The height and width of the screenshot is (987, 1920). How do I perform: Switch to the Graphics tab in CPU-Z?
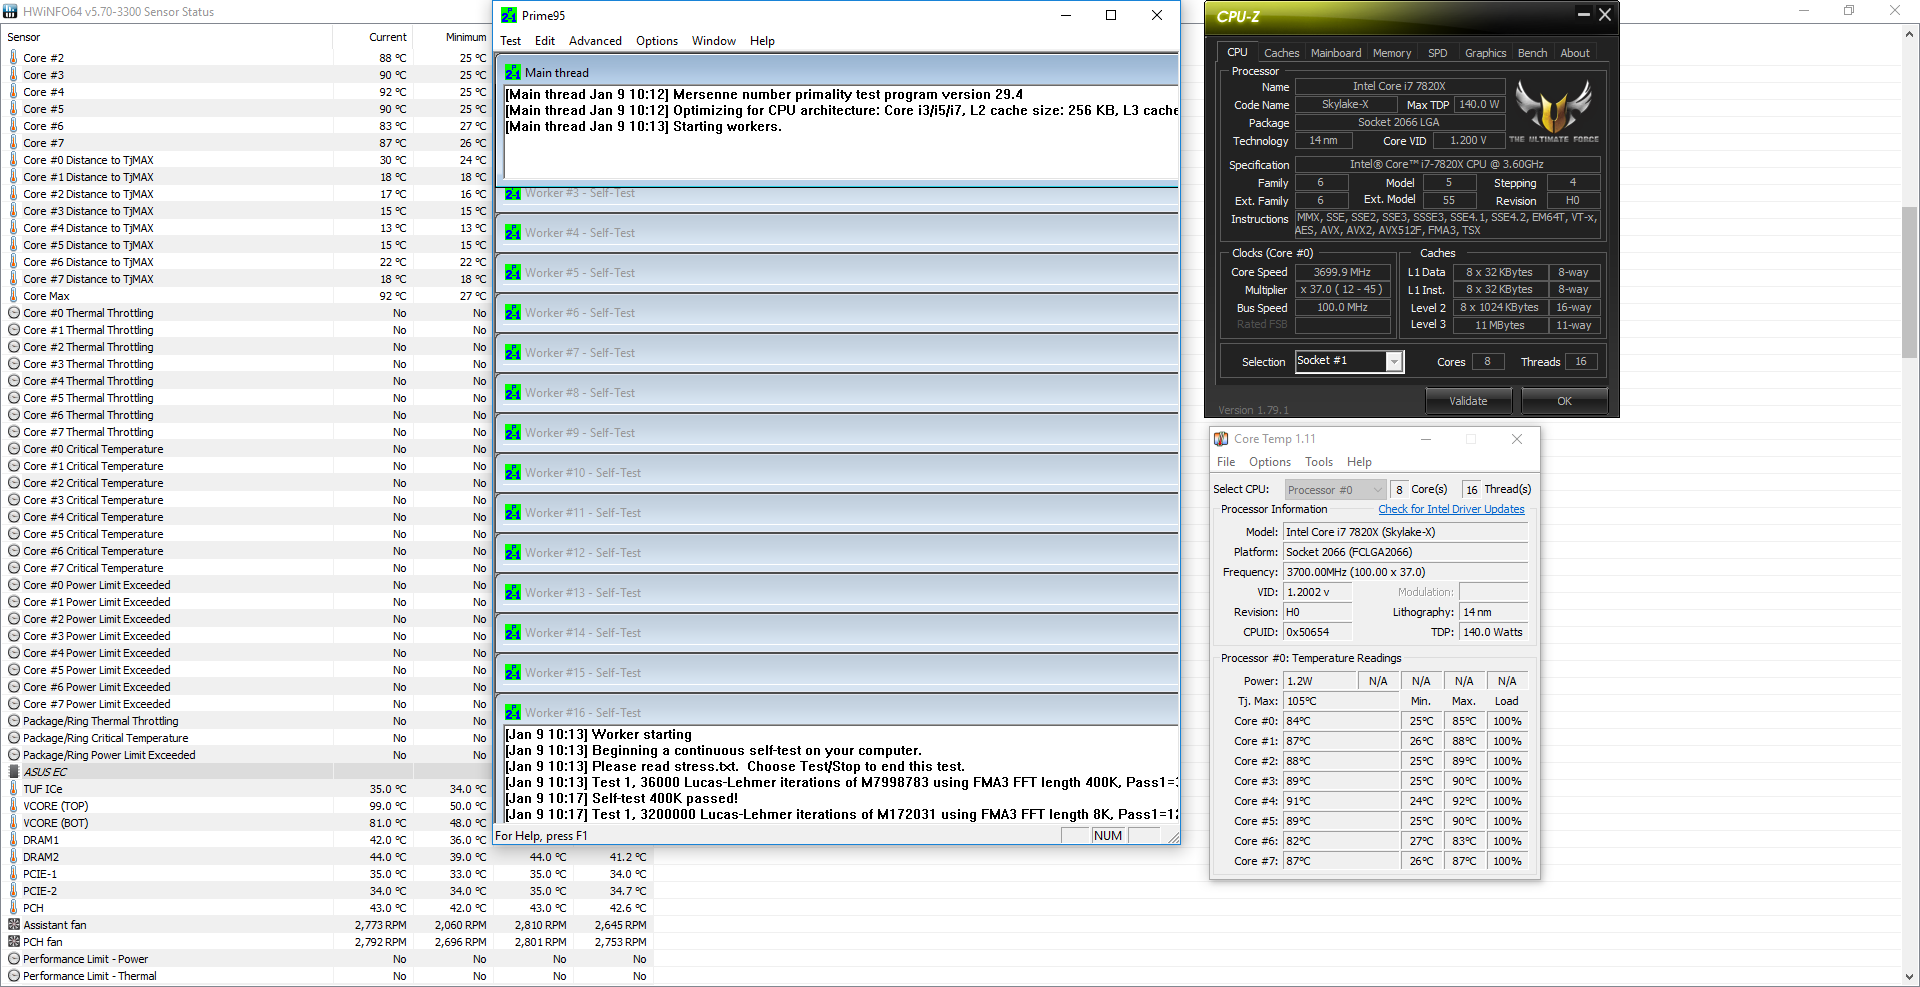point(1485,53)
